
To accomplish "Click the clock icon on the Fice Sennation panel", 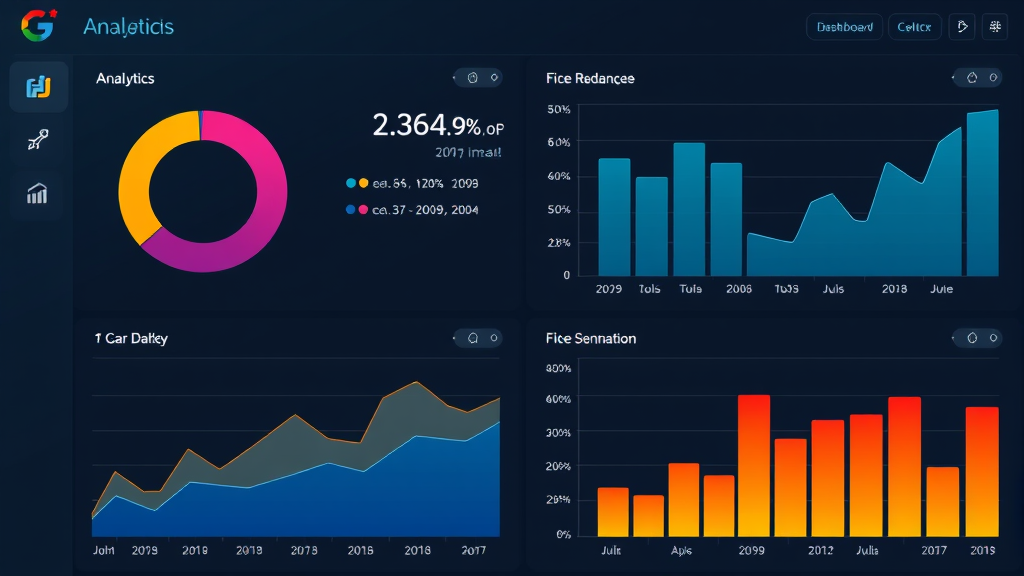I will [x=970, y=338].
